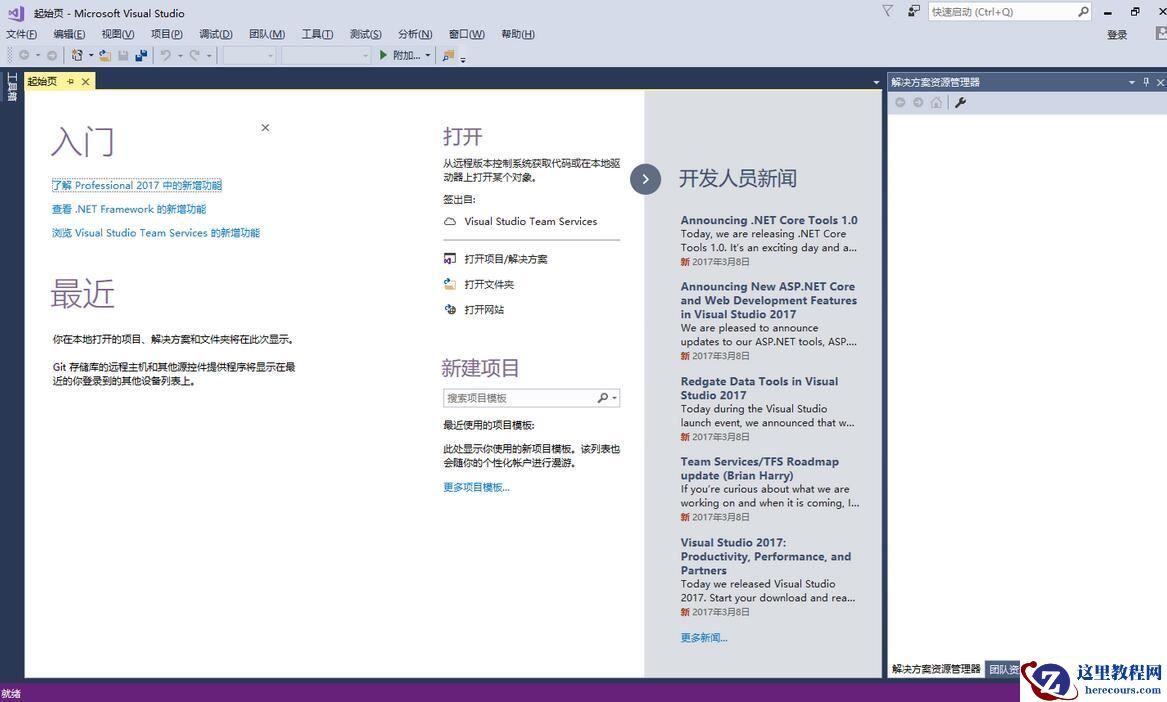The height and width of the screenshot is (702, 1167).
Task: Click the 快速启动 search box
Action: click(1002, 12)
